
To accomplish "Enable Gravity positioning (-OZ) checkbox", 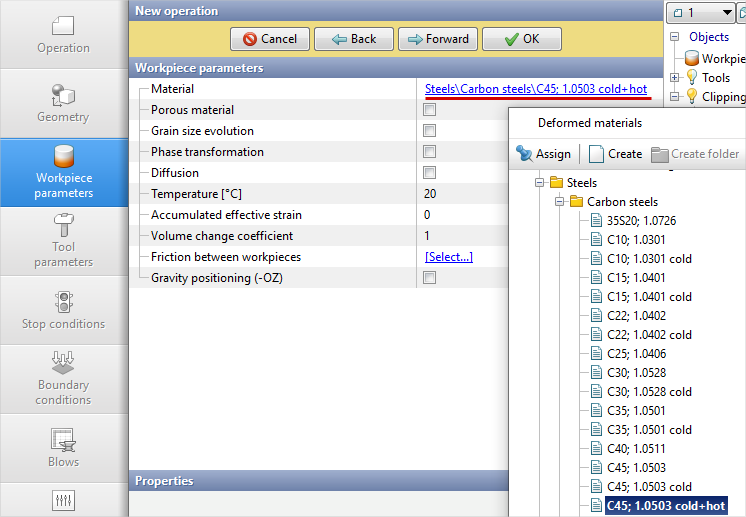I will pos(429,278).
